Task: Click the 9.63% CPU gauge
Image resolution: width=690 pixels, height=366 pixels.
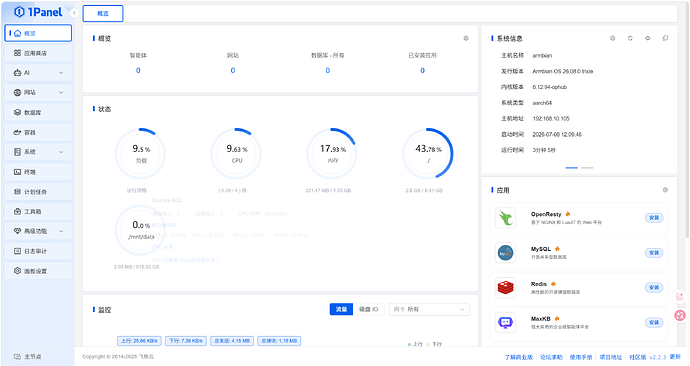Action: click(x=236, y=154)
